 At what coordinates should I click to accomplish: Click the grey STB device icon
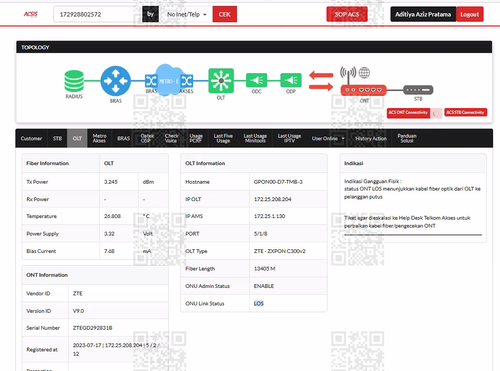coord(418,90)
